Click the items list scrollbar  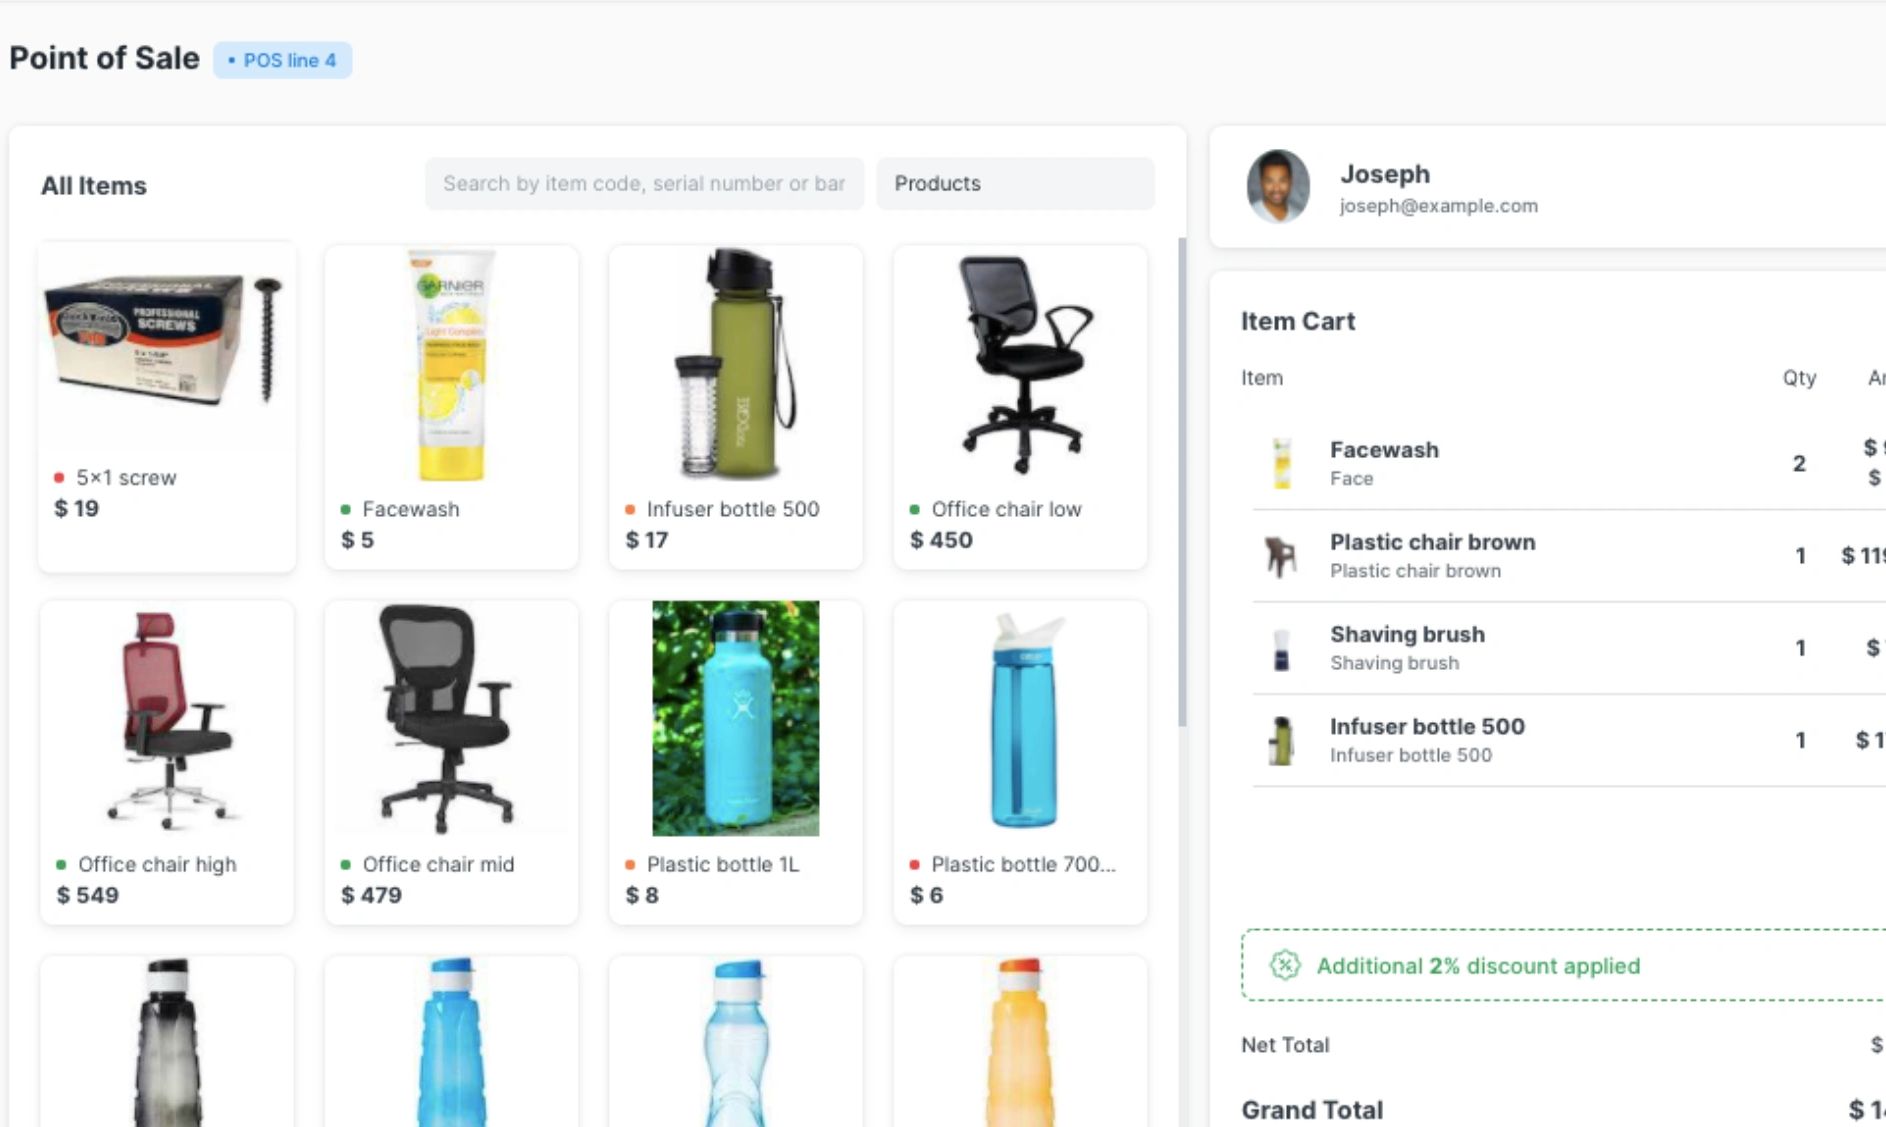click(x=1182, y=482)
